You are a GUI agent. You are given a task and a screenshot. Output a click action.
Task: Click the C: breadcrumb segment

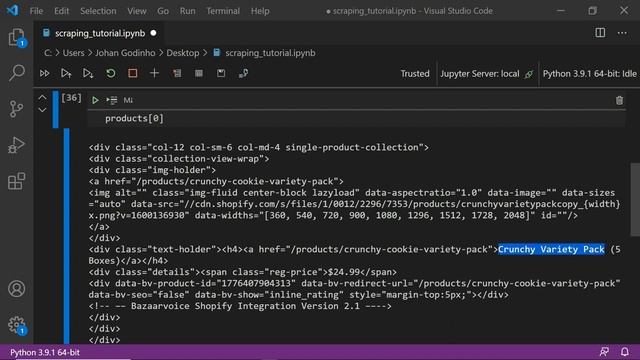[x=48, y=53]
